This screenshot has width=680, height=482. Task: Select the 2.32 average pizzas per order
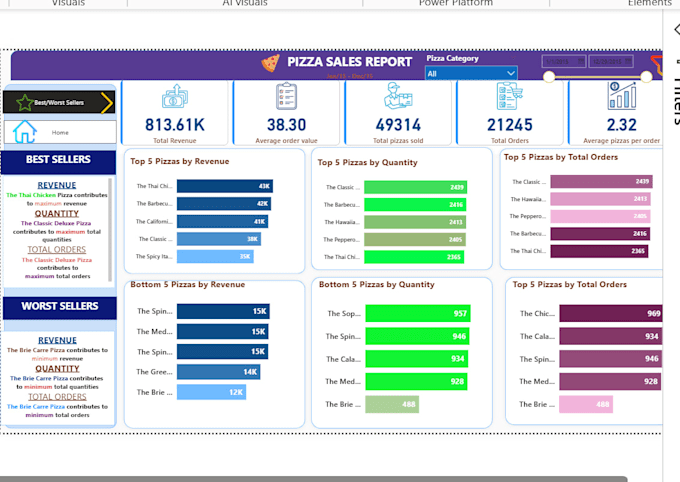click(x=621, y=125)
